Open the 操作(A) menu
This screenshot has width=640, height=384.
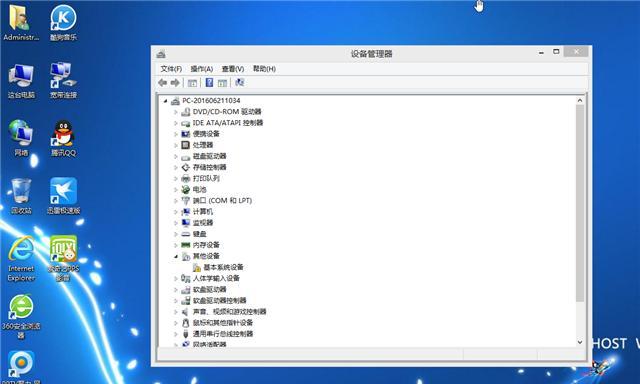[202, 69]
